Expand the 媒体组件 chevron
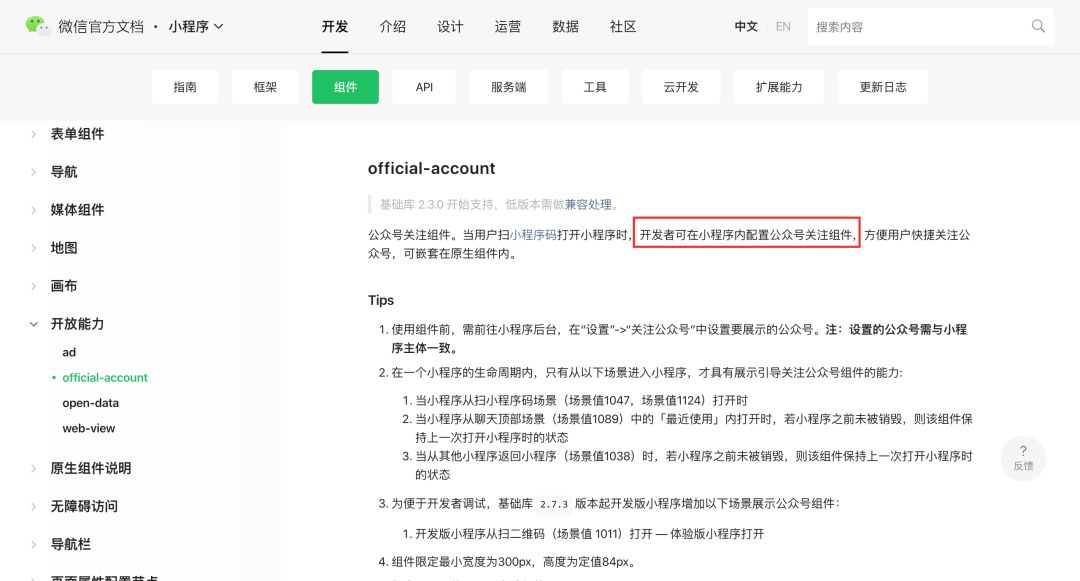The width and height of the screenshot is (1080, 581). pos(33,210)
